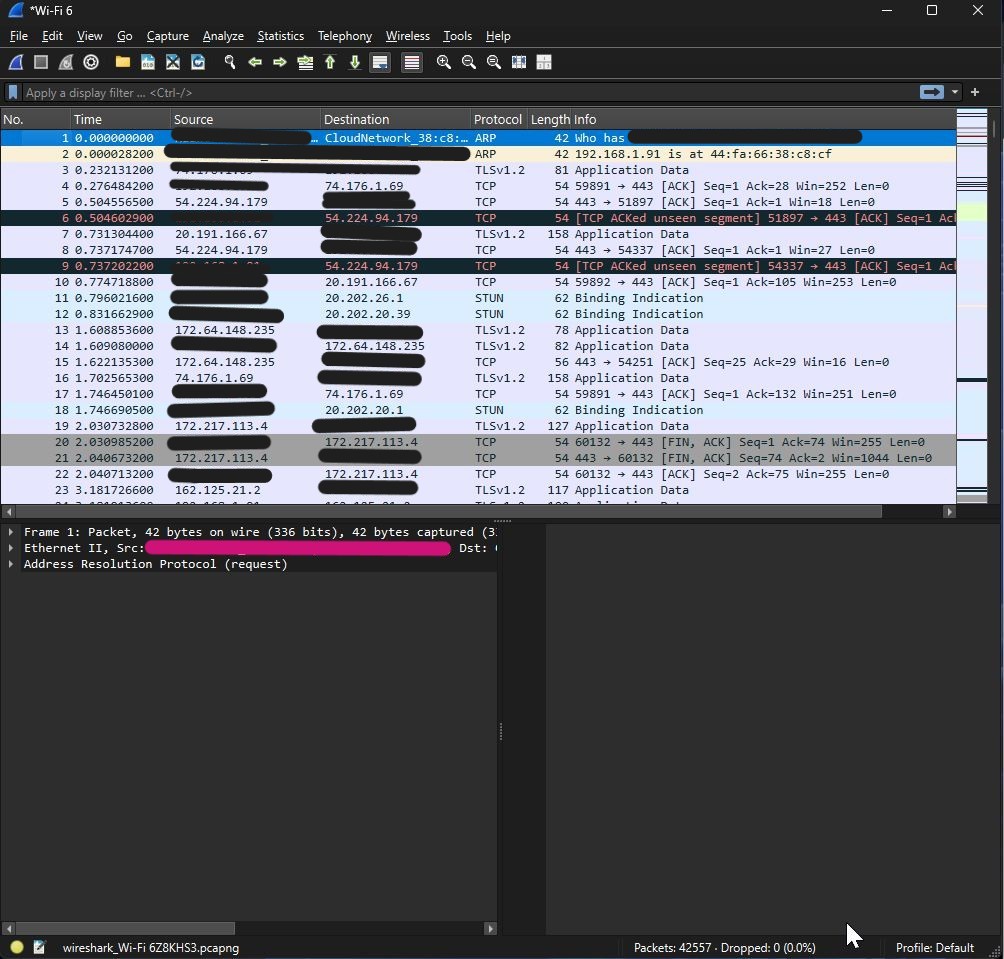Click Profile: Default in the status bar
This screenshot has height=959, width=1004.
pyautogui.click(x=934, y=947)
